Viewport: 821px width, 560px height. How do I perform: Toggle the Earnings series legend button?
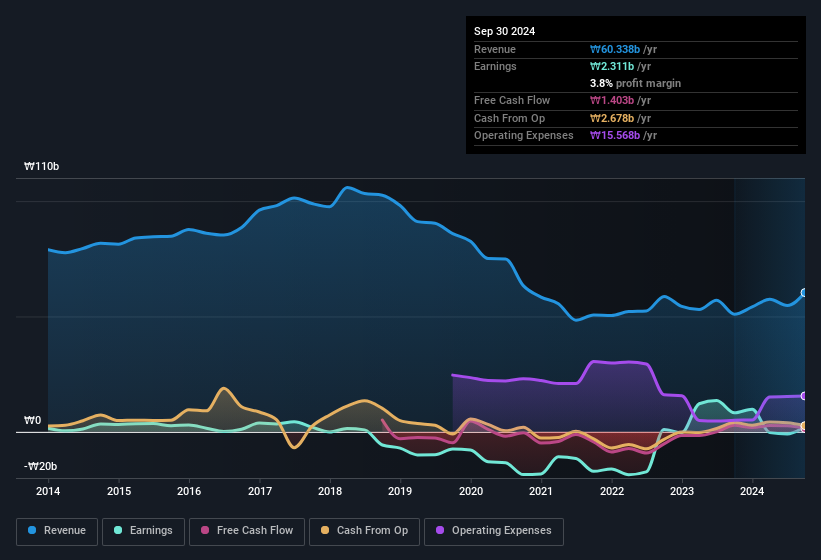pos(143,531)
